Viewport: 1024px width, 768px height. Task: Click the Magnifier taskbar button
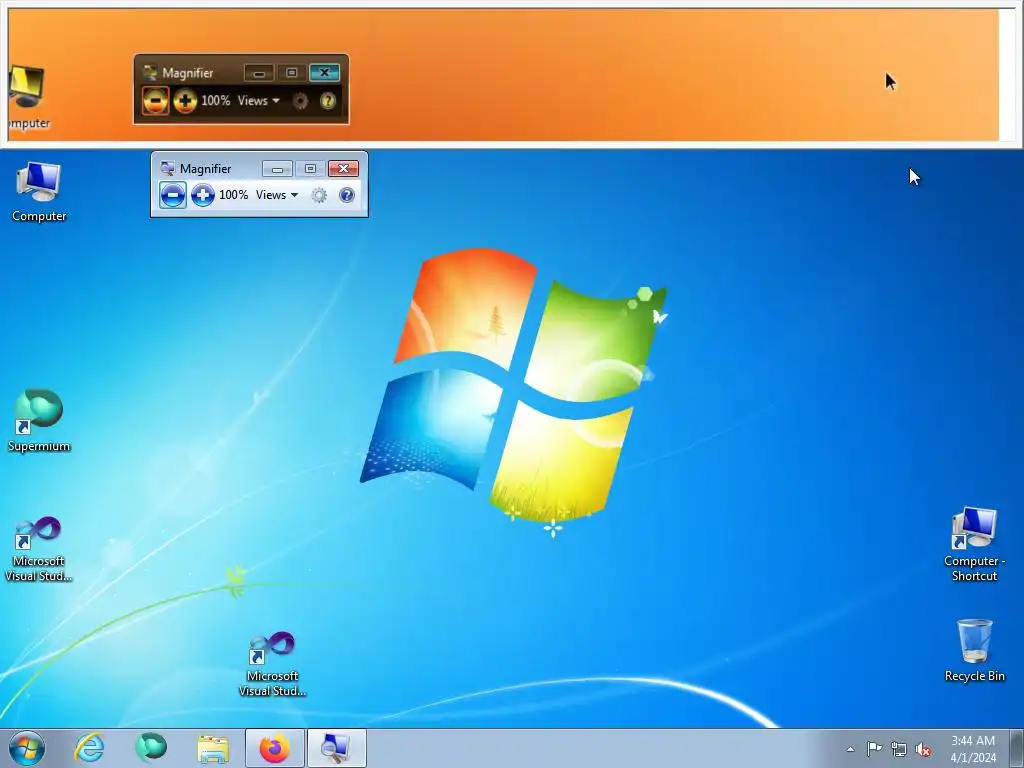[x=337, y=748]
